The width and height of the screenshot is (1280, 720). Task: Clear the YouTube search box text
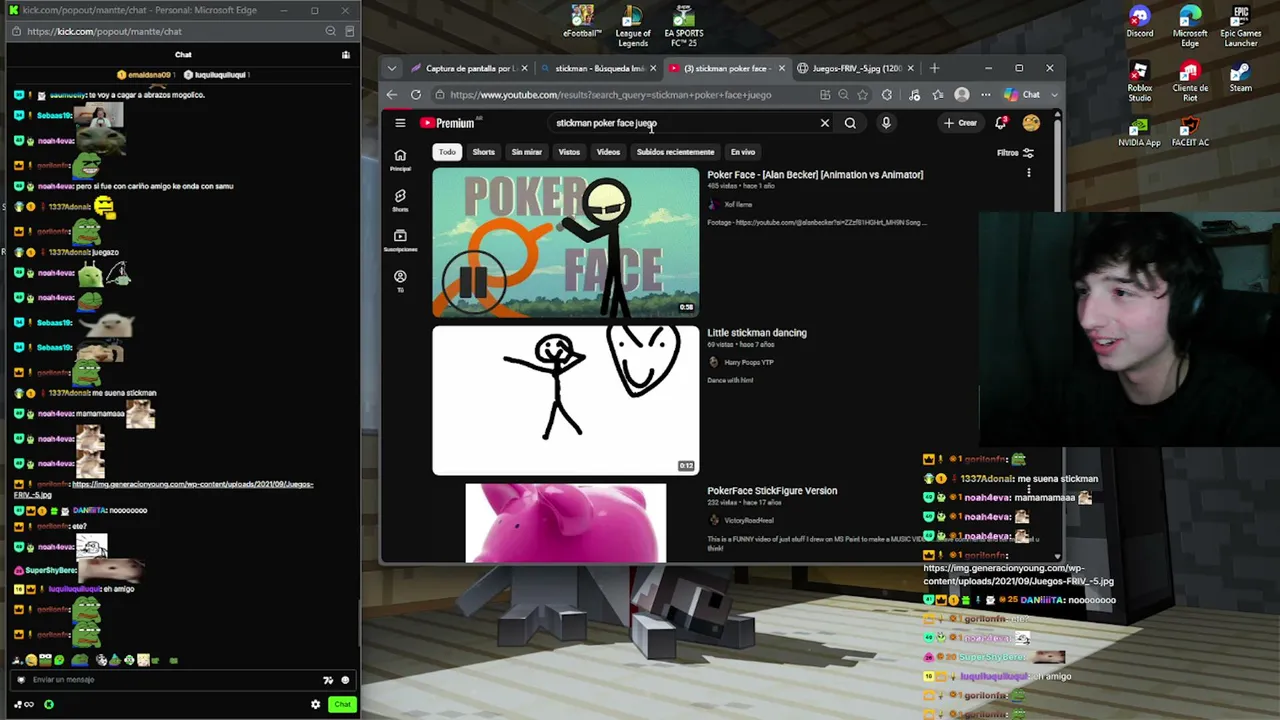point(825,123)
